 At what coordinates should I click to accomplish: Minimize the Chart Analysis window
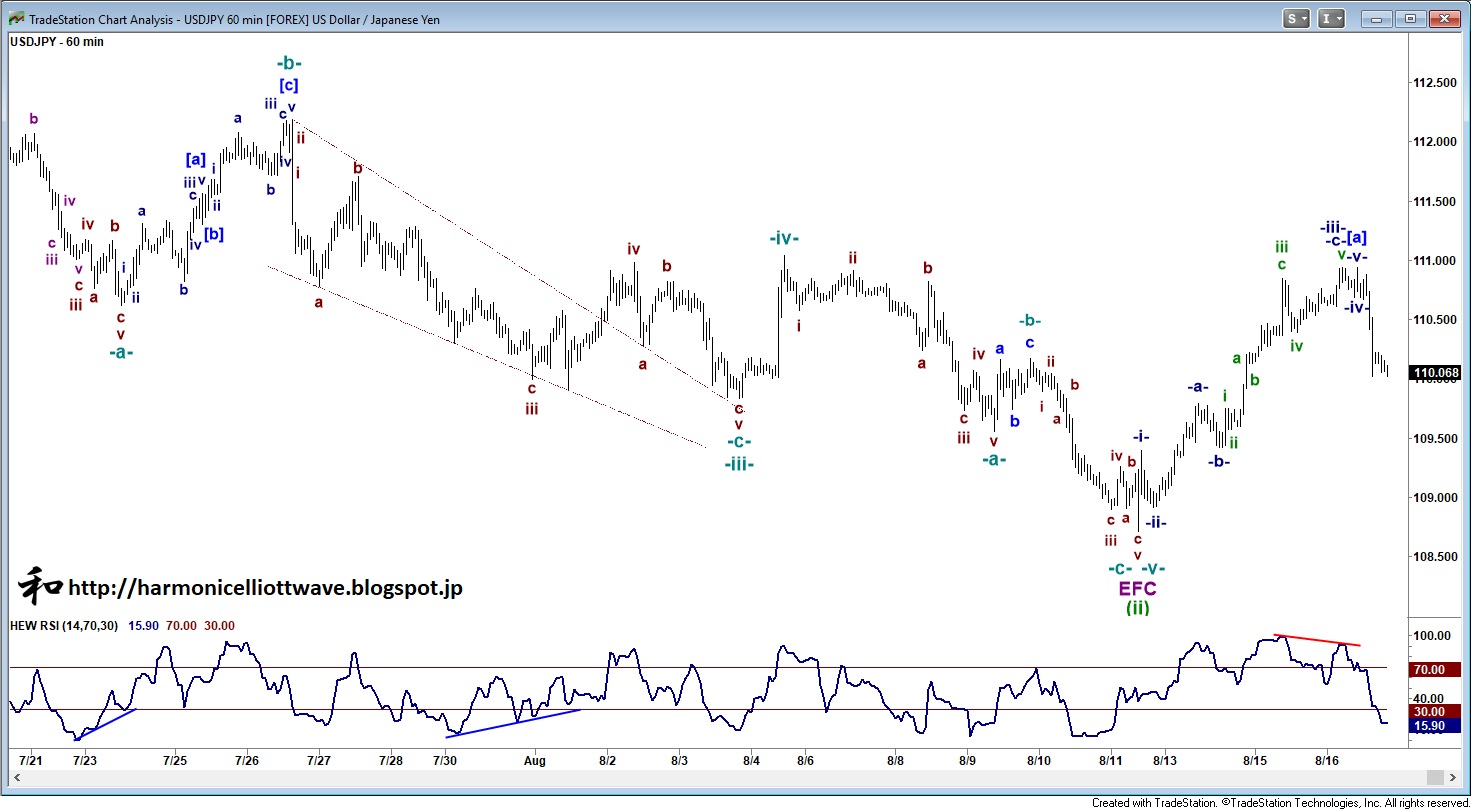(1377, 18)
